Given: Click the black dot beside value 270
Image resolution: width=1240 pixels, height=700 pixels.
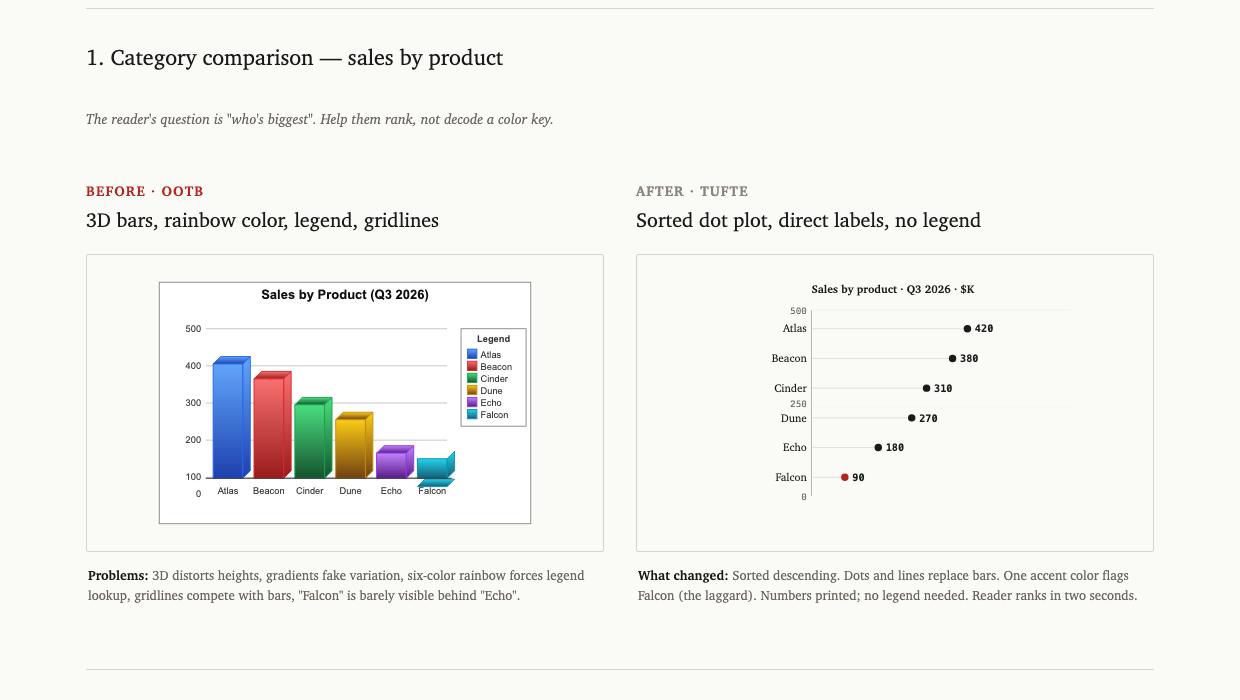Looking at the screenshot, I should click(911, 418).
